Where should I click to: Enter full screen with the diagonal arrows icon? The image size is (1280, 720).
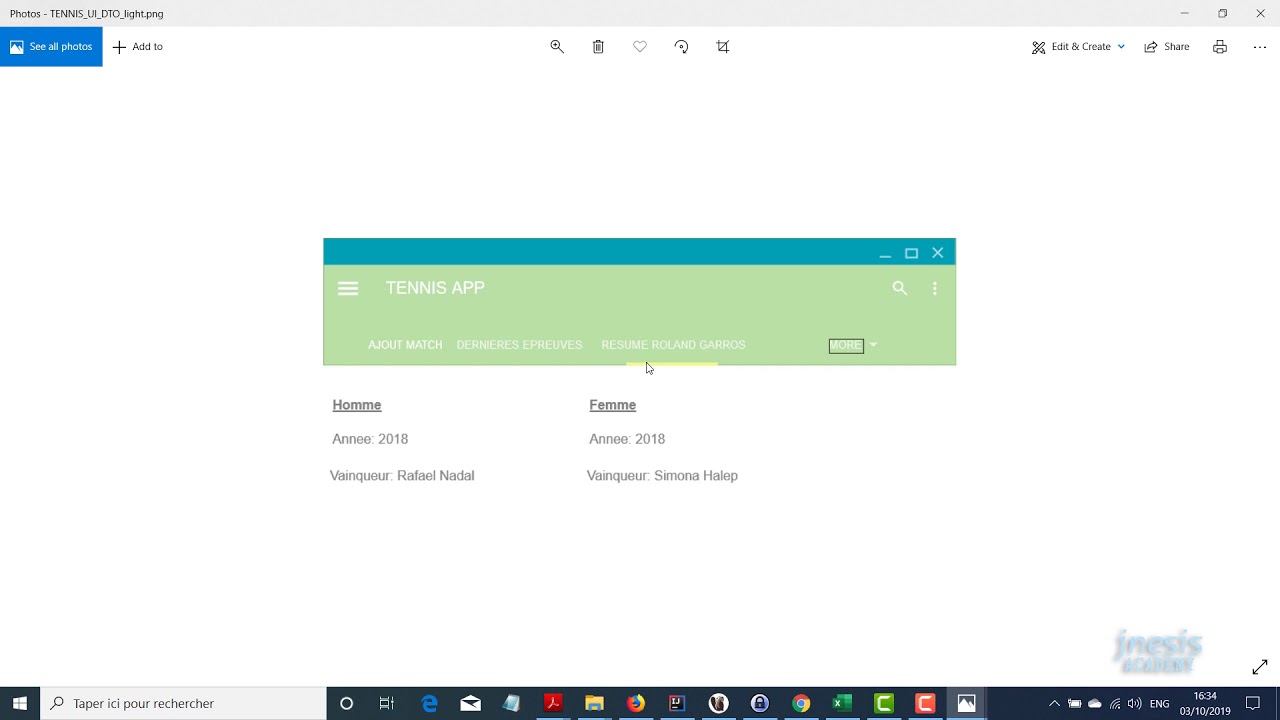pos(1260,667)
